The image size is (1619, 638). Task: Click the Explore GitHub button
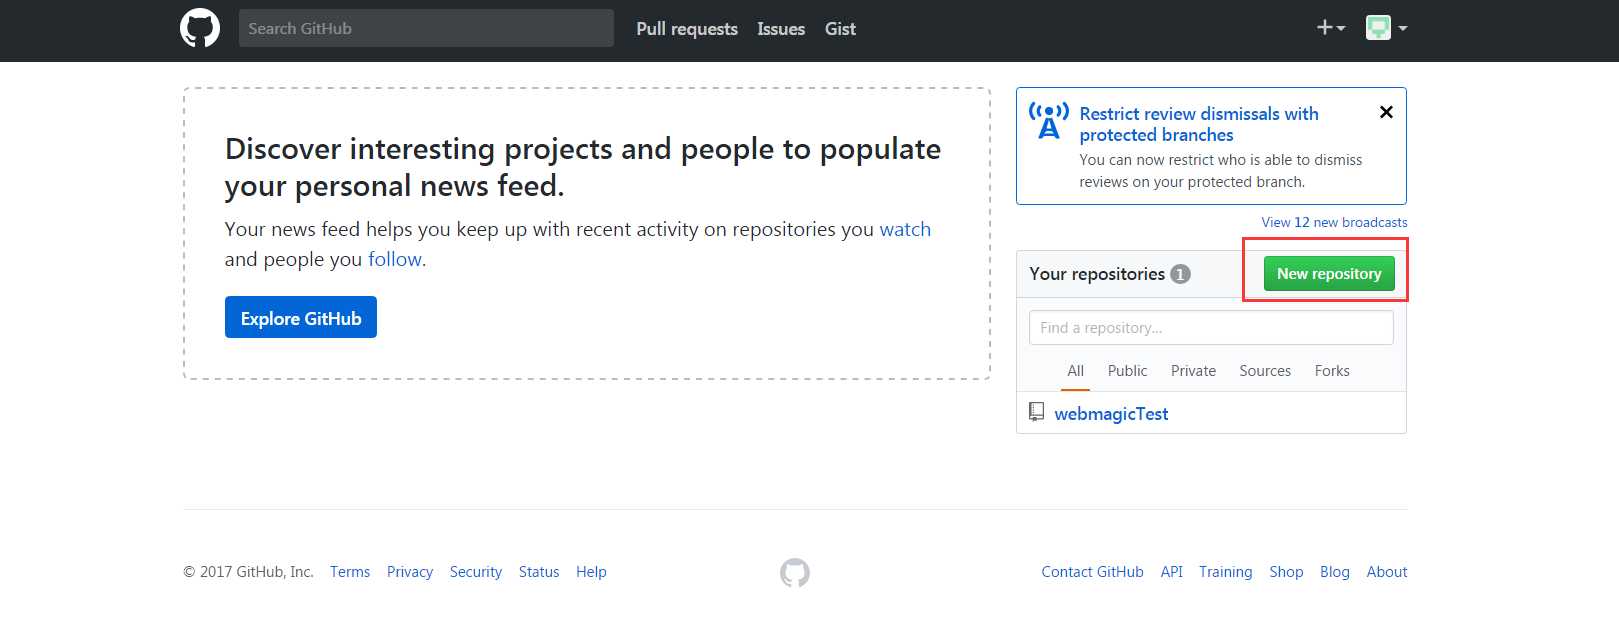click(301, 317)
